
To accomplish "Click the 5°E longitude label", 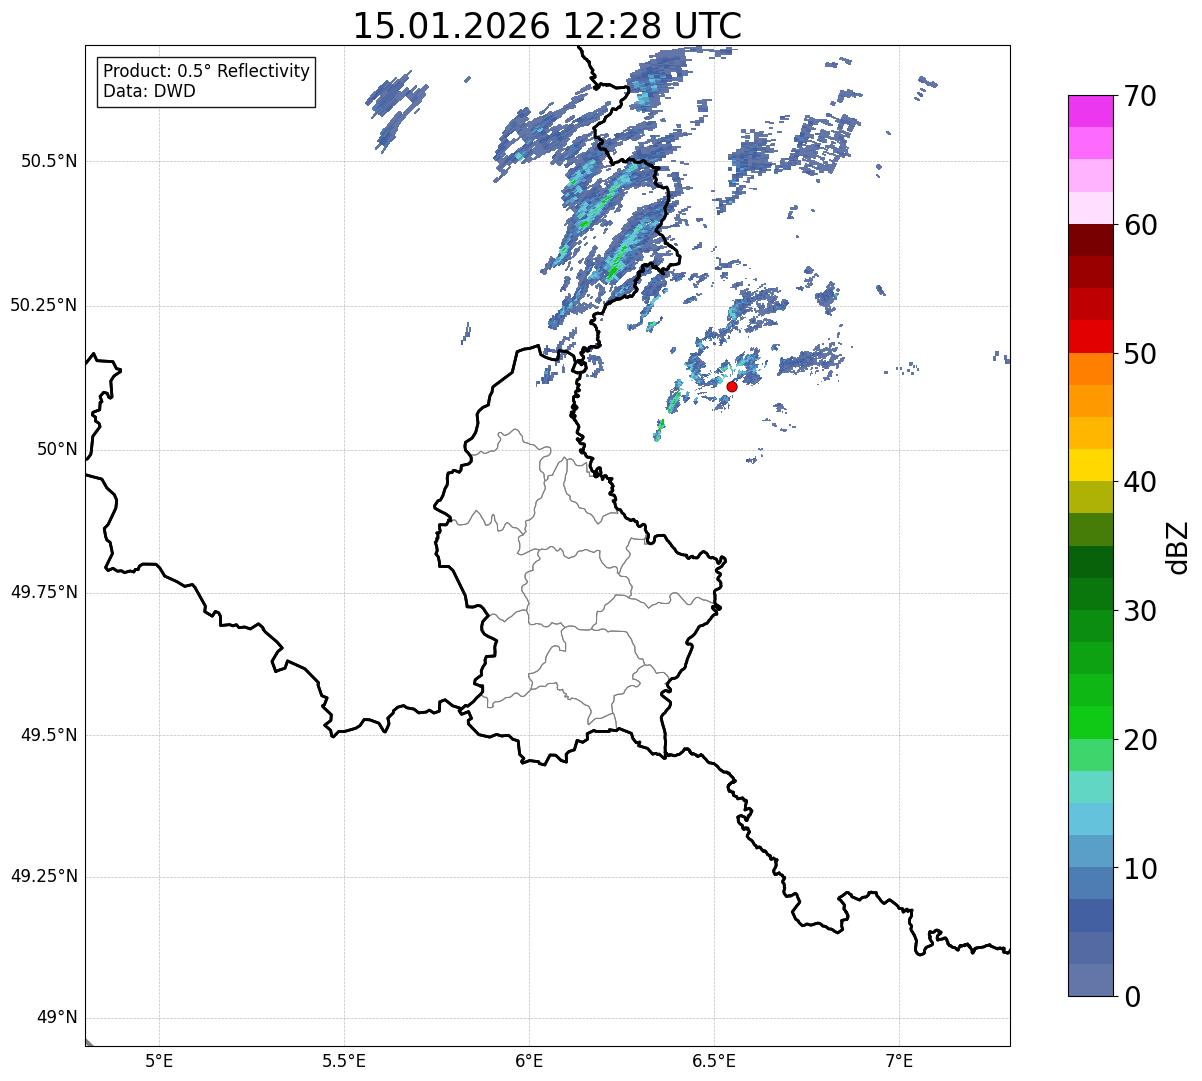I will 159,1061.
